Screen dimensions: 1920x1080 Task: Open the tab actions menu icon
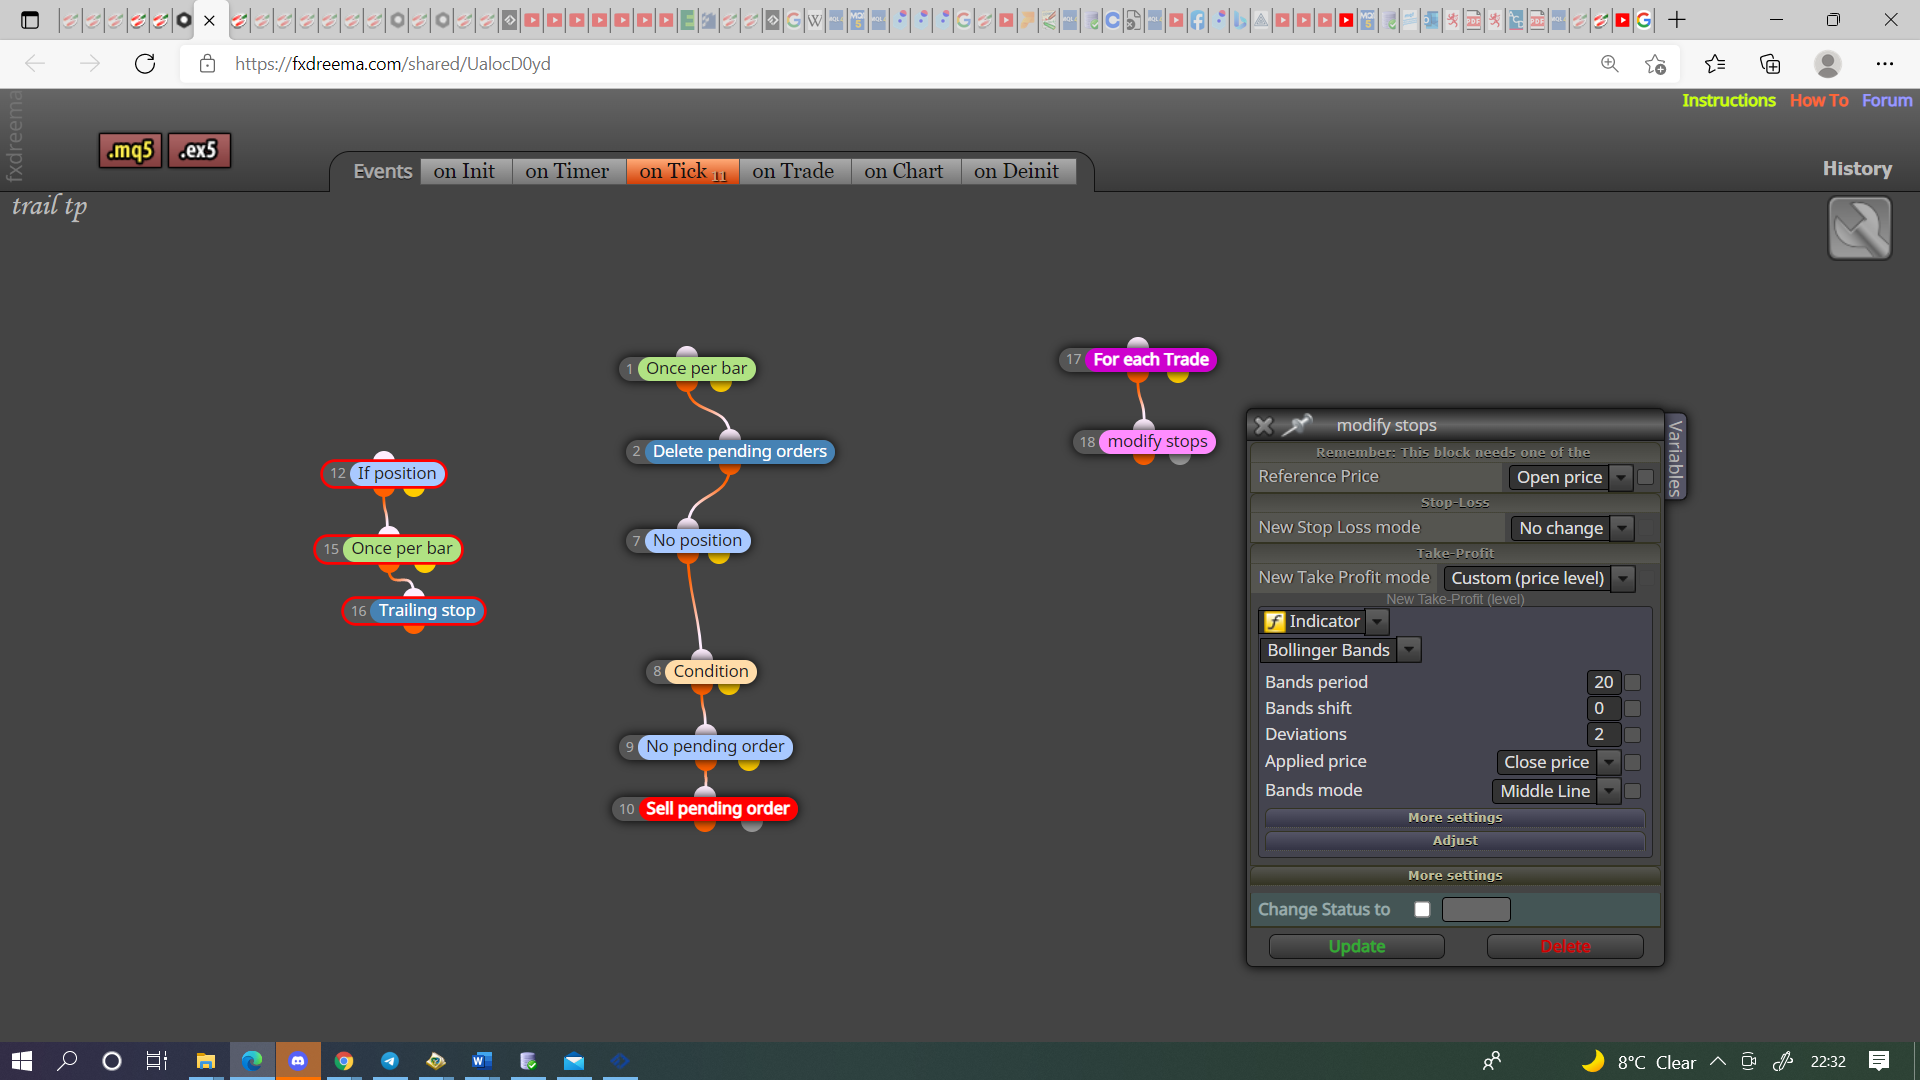click(30, 20)
